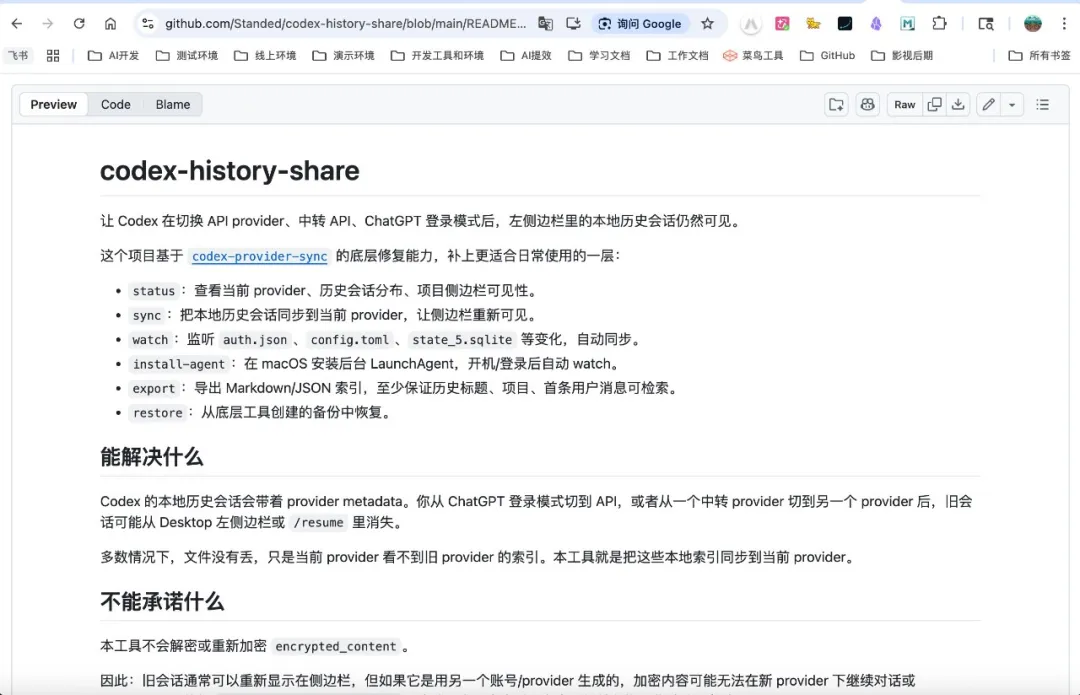
Task: Open the M extension icon
Action: point(907,23)
